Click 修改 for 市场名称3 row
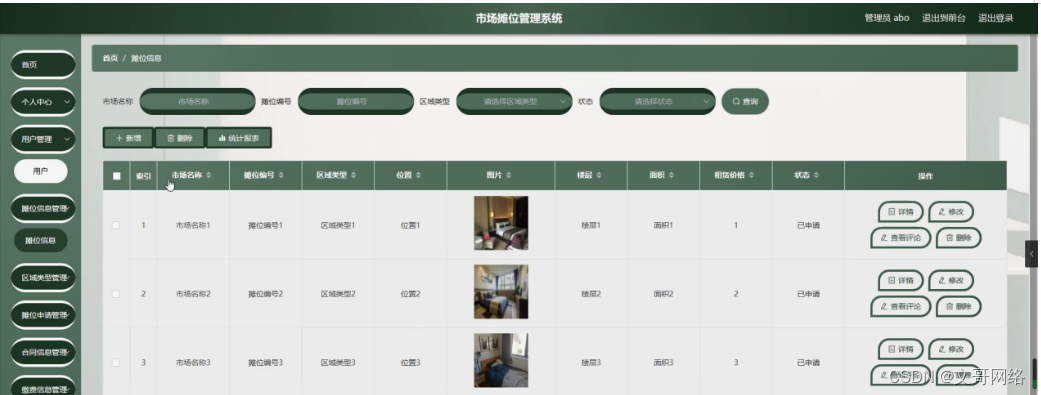 pyautogui.click(x=951, y=349)
